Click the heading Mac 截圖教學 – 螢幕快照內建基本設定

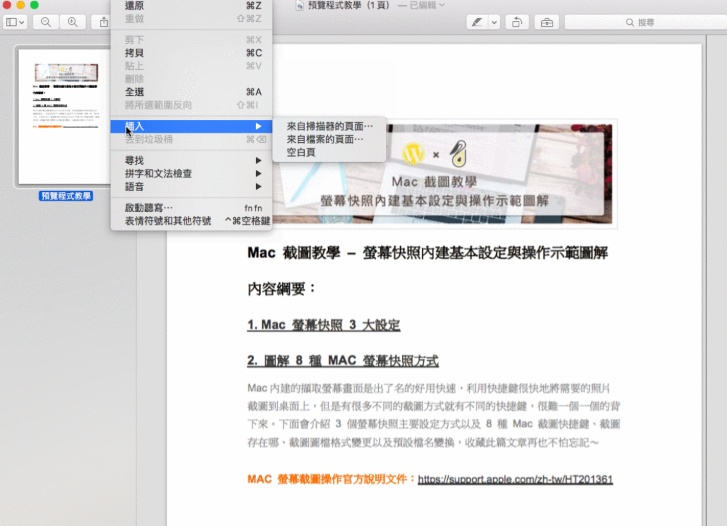[x=427, y=253]
